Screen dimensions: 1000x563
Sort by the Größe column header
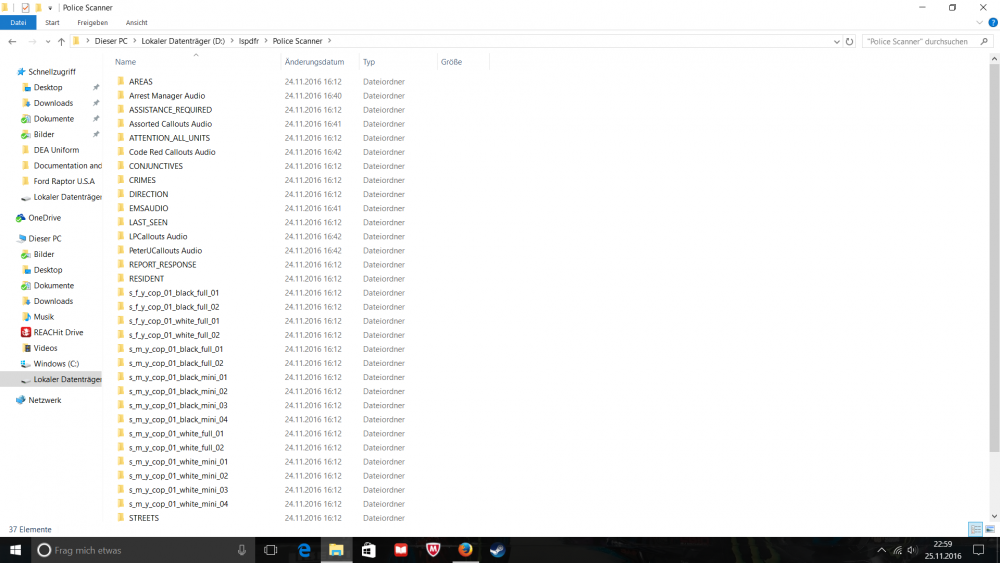[x=451, y=62]
